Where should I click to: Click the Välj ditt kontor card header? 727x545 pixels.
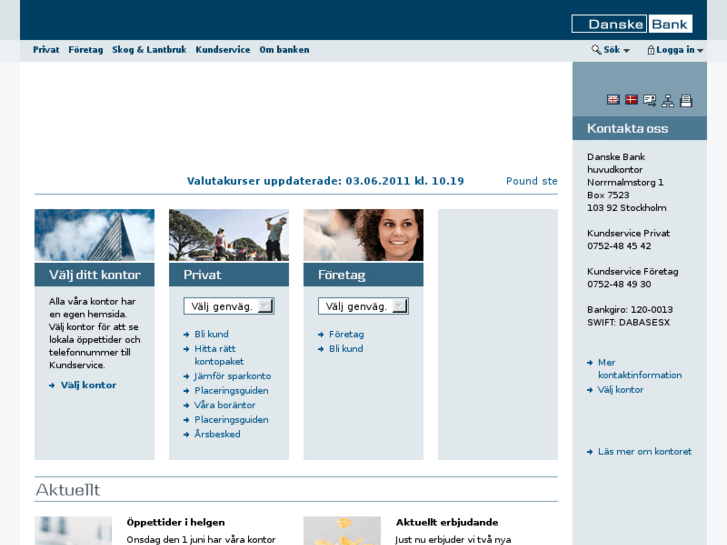point(95,275)
